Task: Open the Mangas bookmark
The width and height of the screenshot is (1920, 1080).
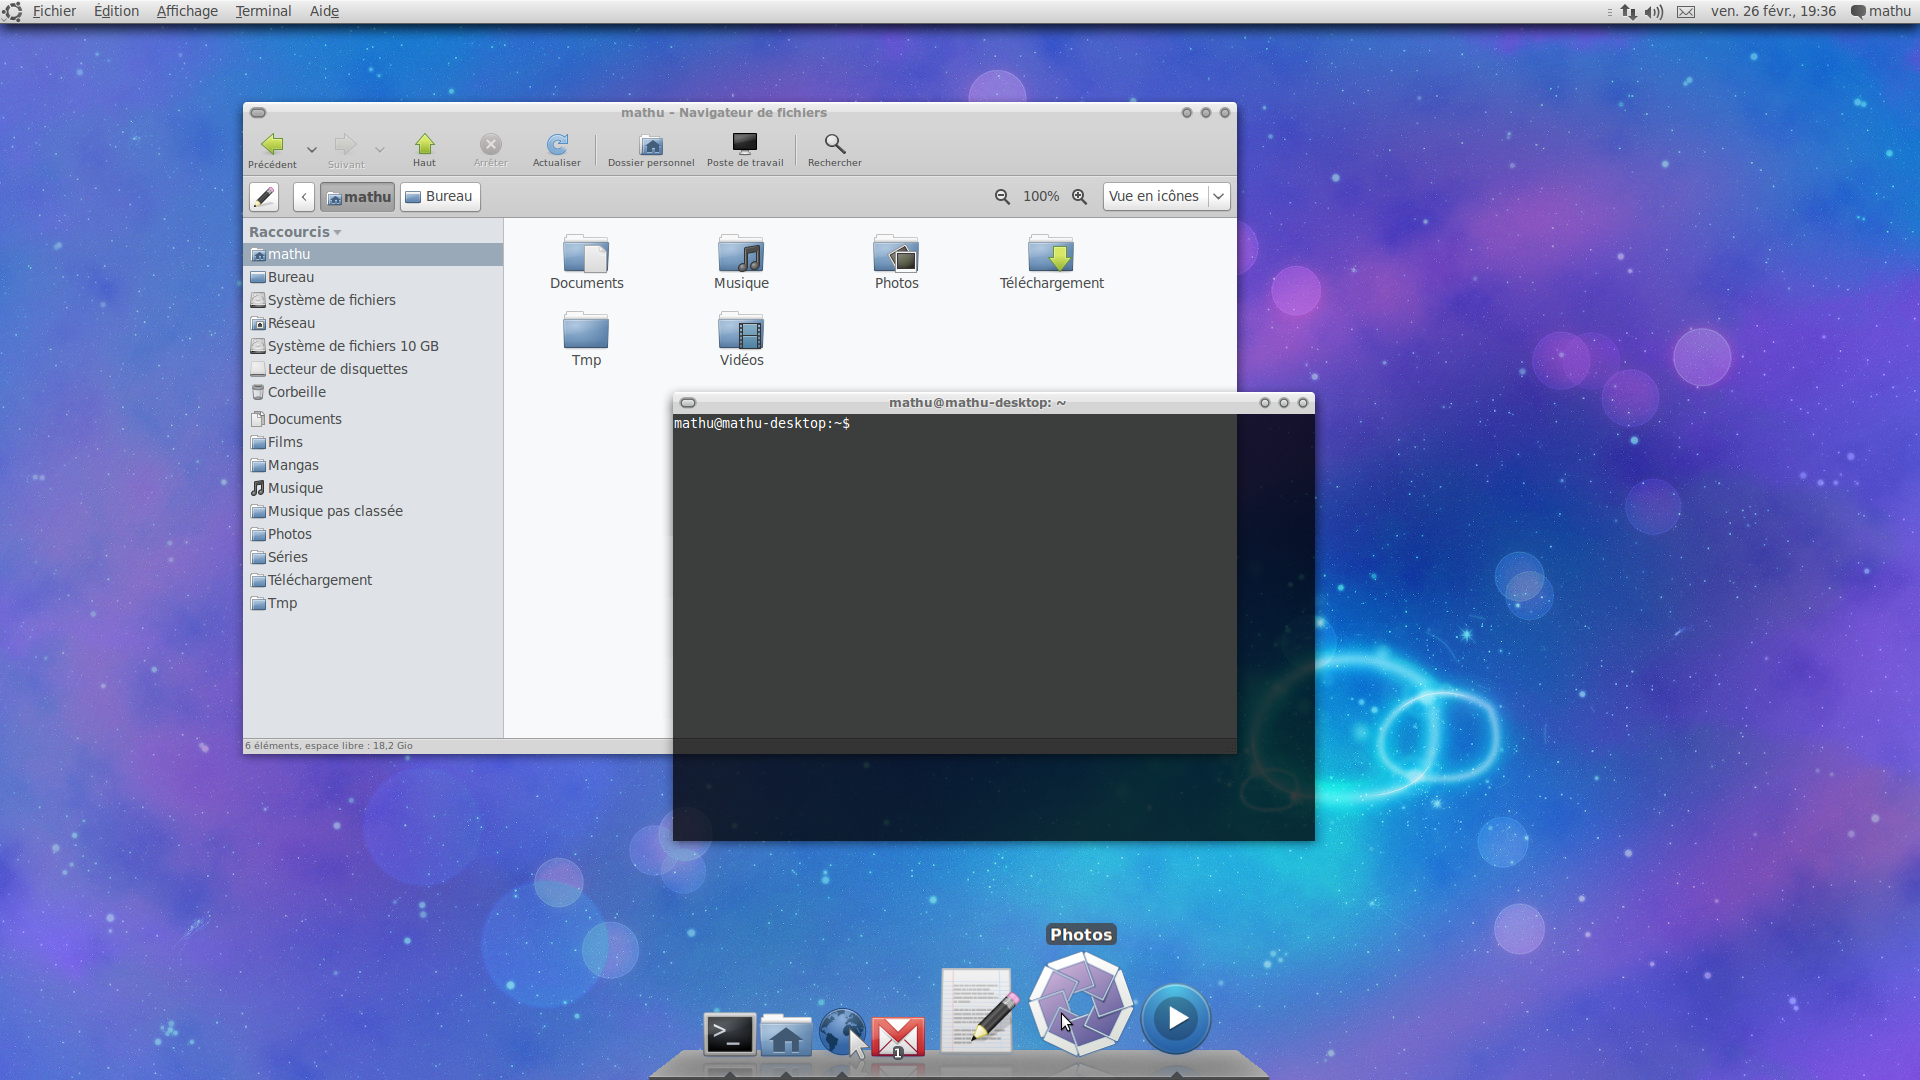Action: 373,466
